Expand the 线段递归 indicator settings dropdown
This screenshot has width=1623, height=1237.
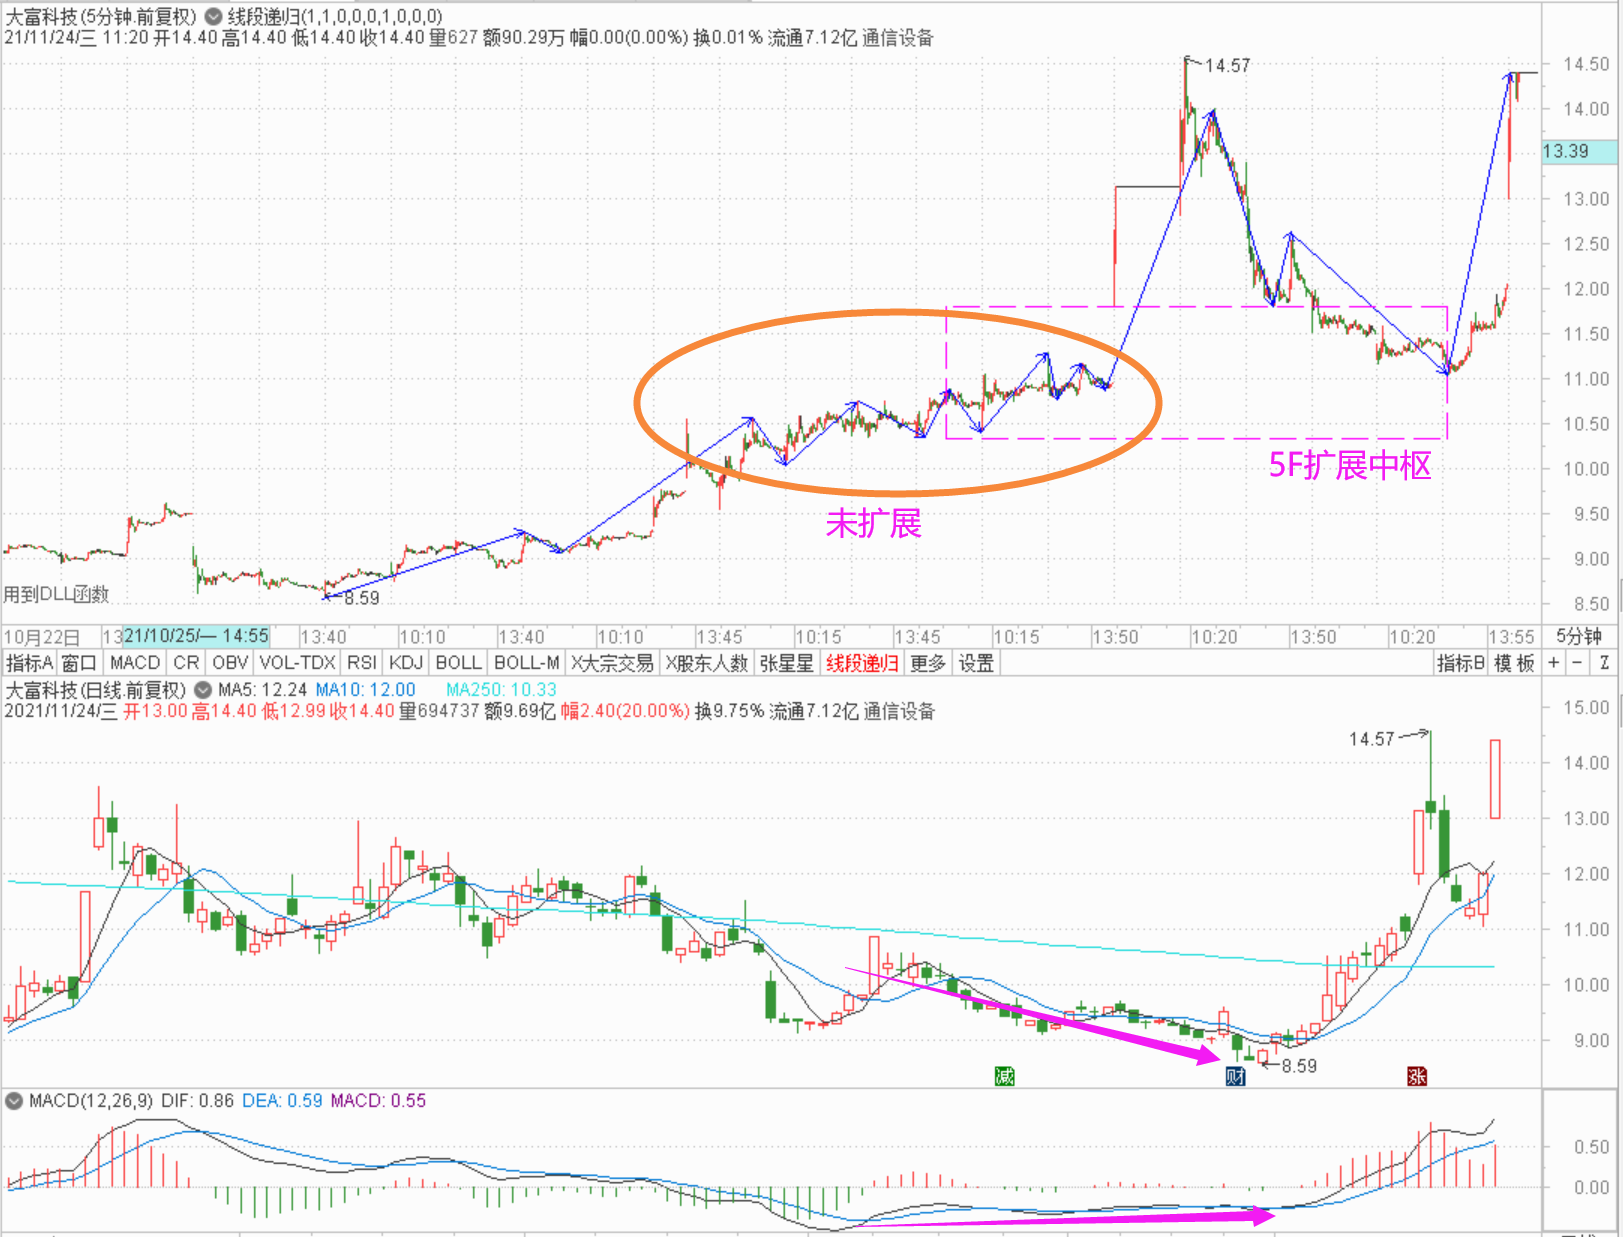coord(213,17)
